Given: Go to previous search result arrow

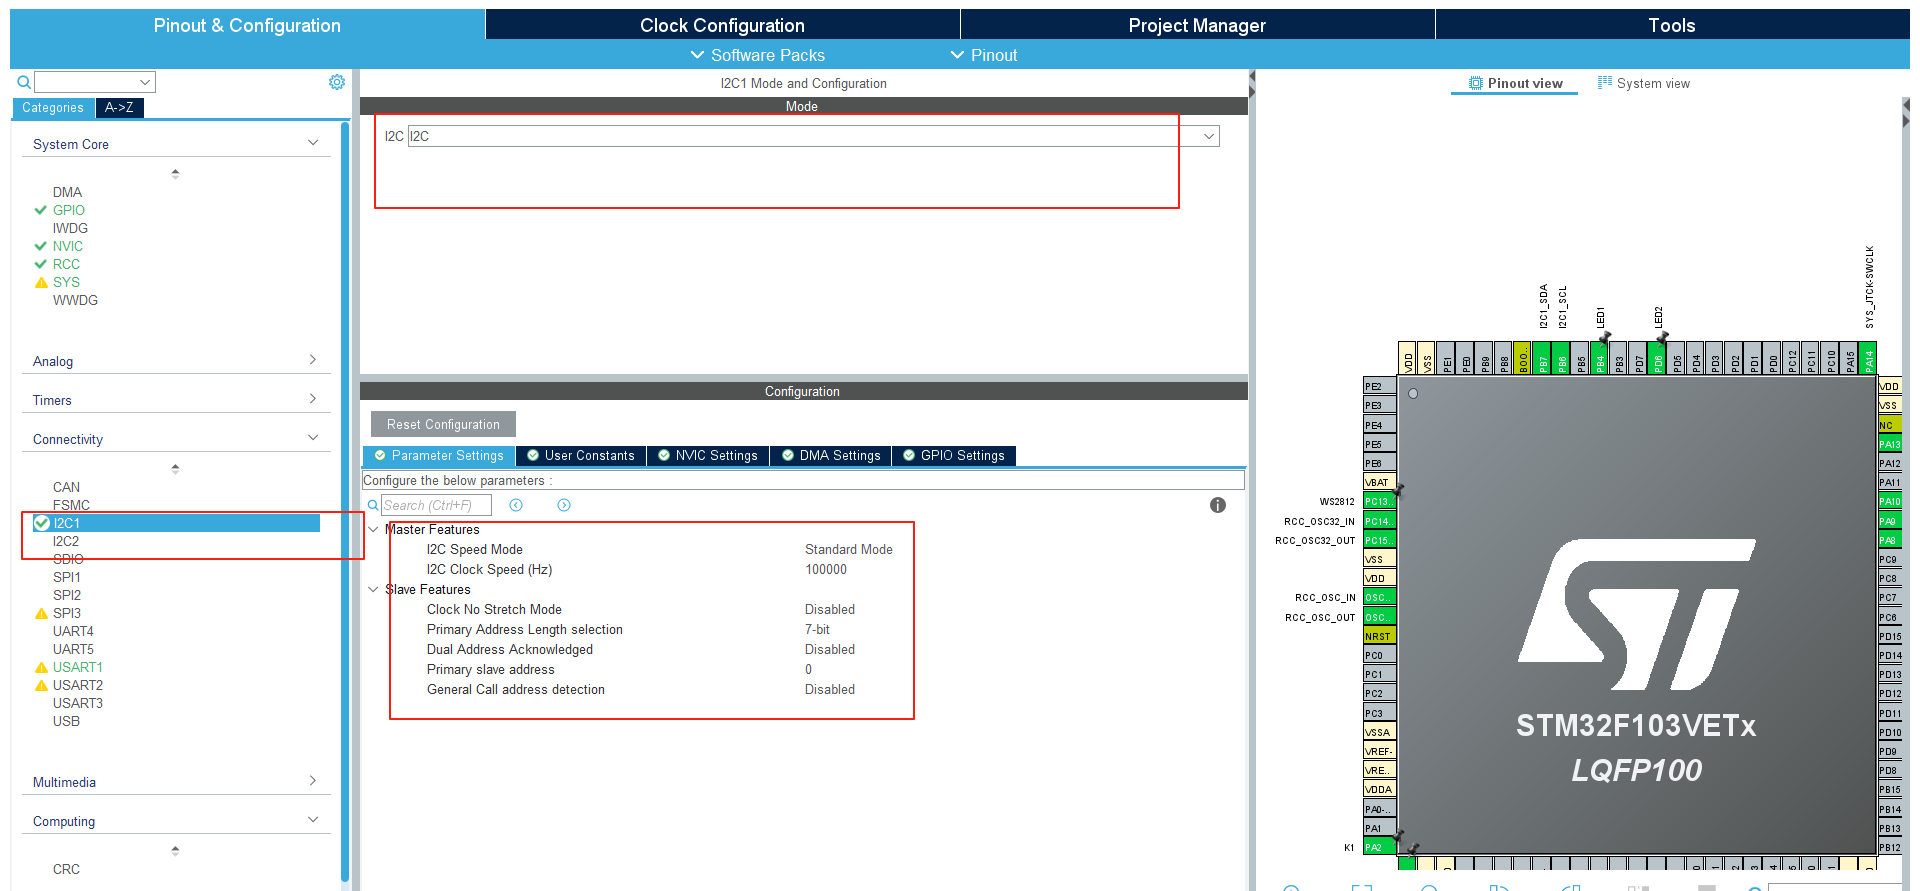Looking at the screenshot, I should pyautogui.click(x=516, y=505).
